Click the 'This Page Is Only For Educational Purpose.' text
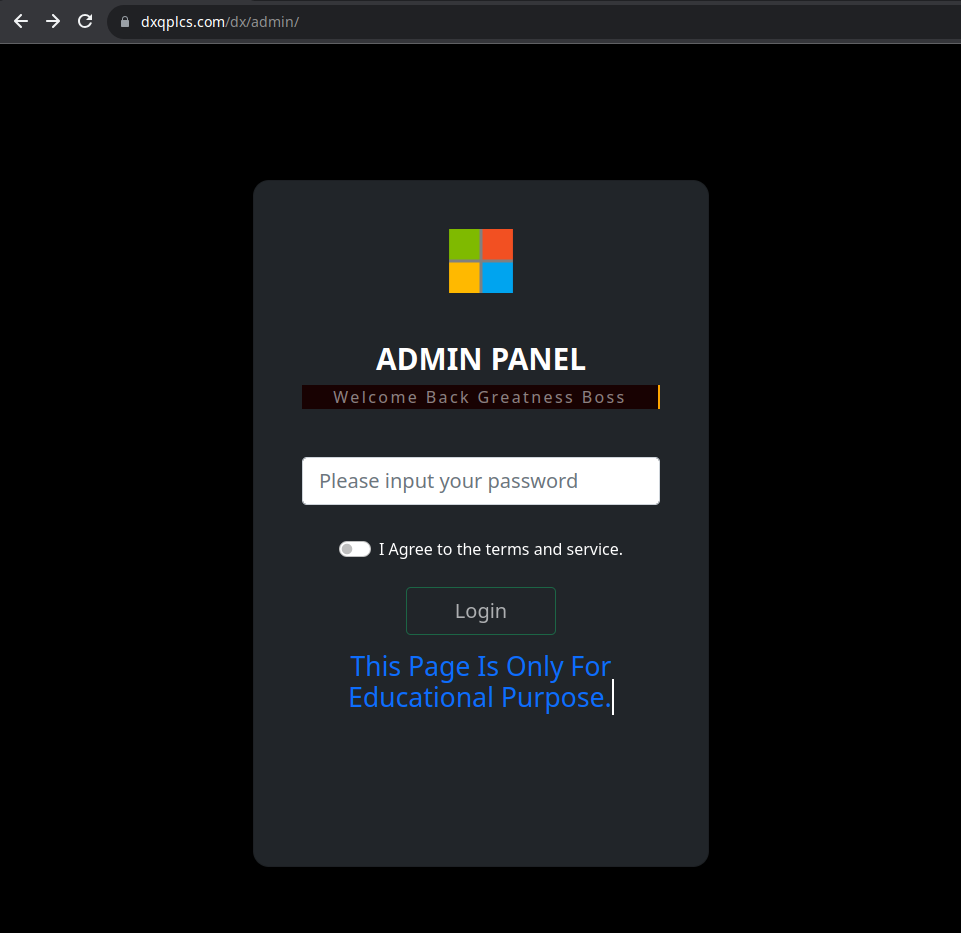This screenshot has width=961, height=933. pyautogui.click(x=480, y=682)
